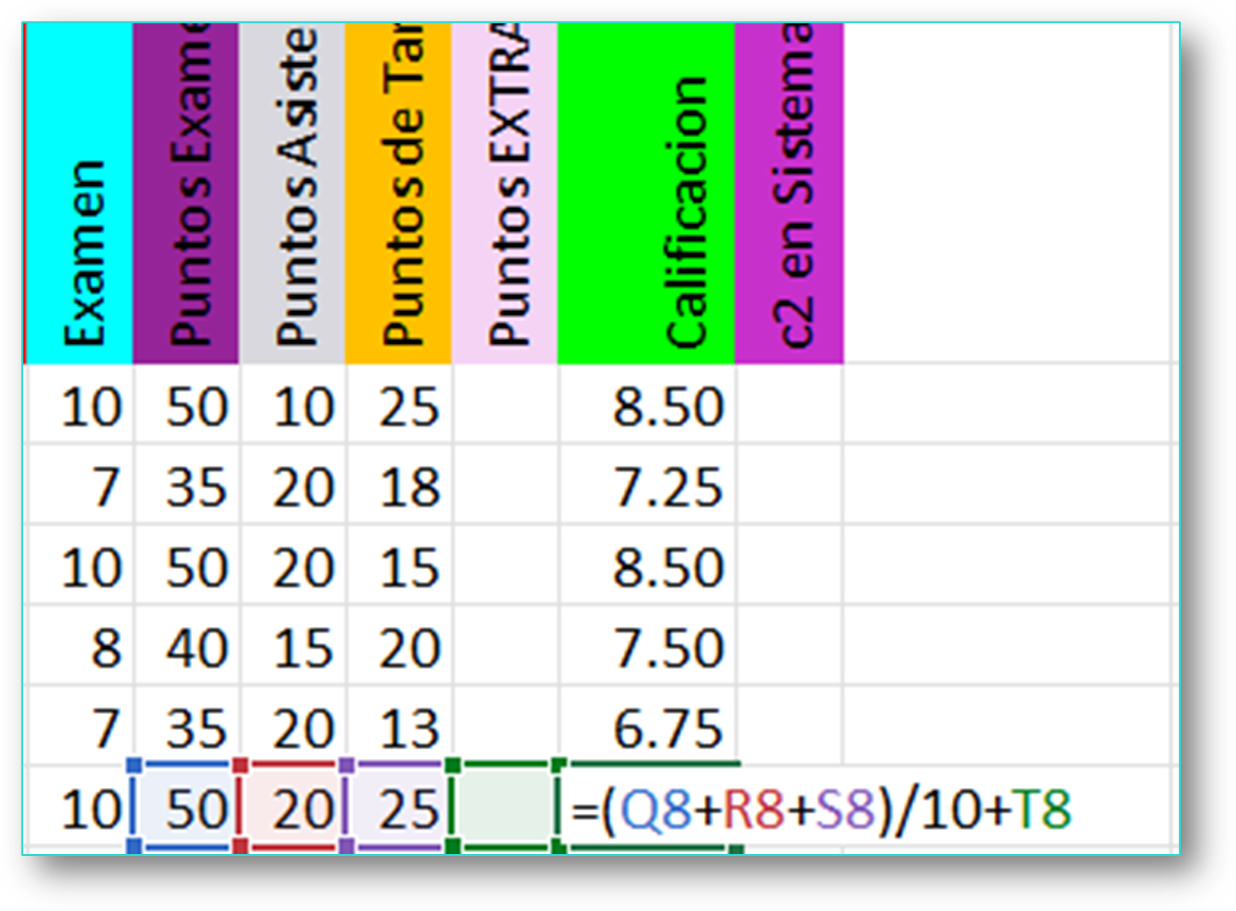Select the Puntos de Tarea cell with 13
The image size is (1236, 911).
pos(400,728)
